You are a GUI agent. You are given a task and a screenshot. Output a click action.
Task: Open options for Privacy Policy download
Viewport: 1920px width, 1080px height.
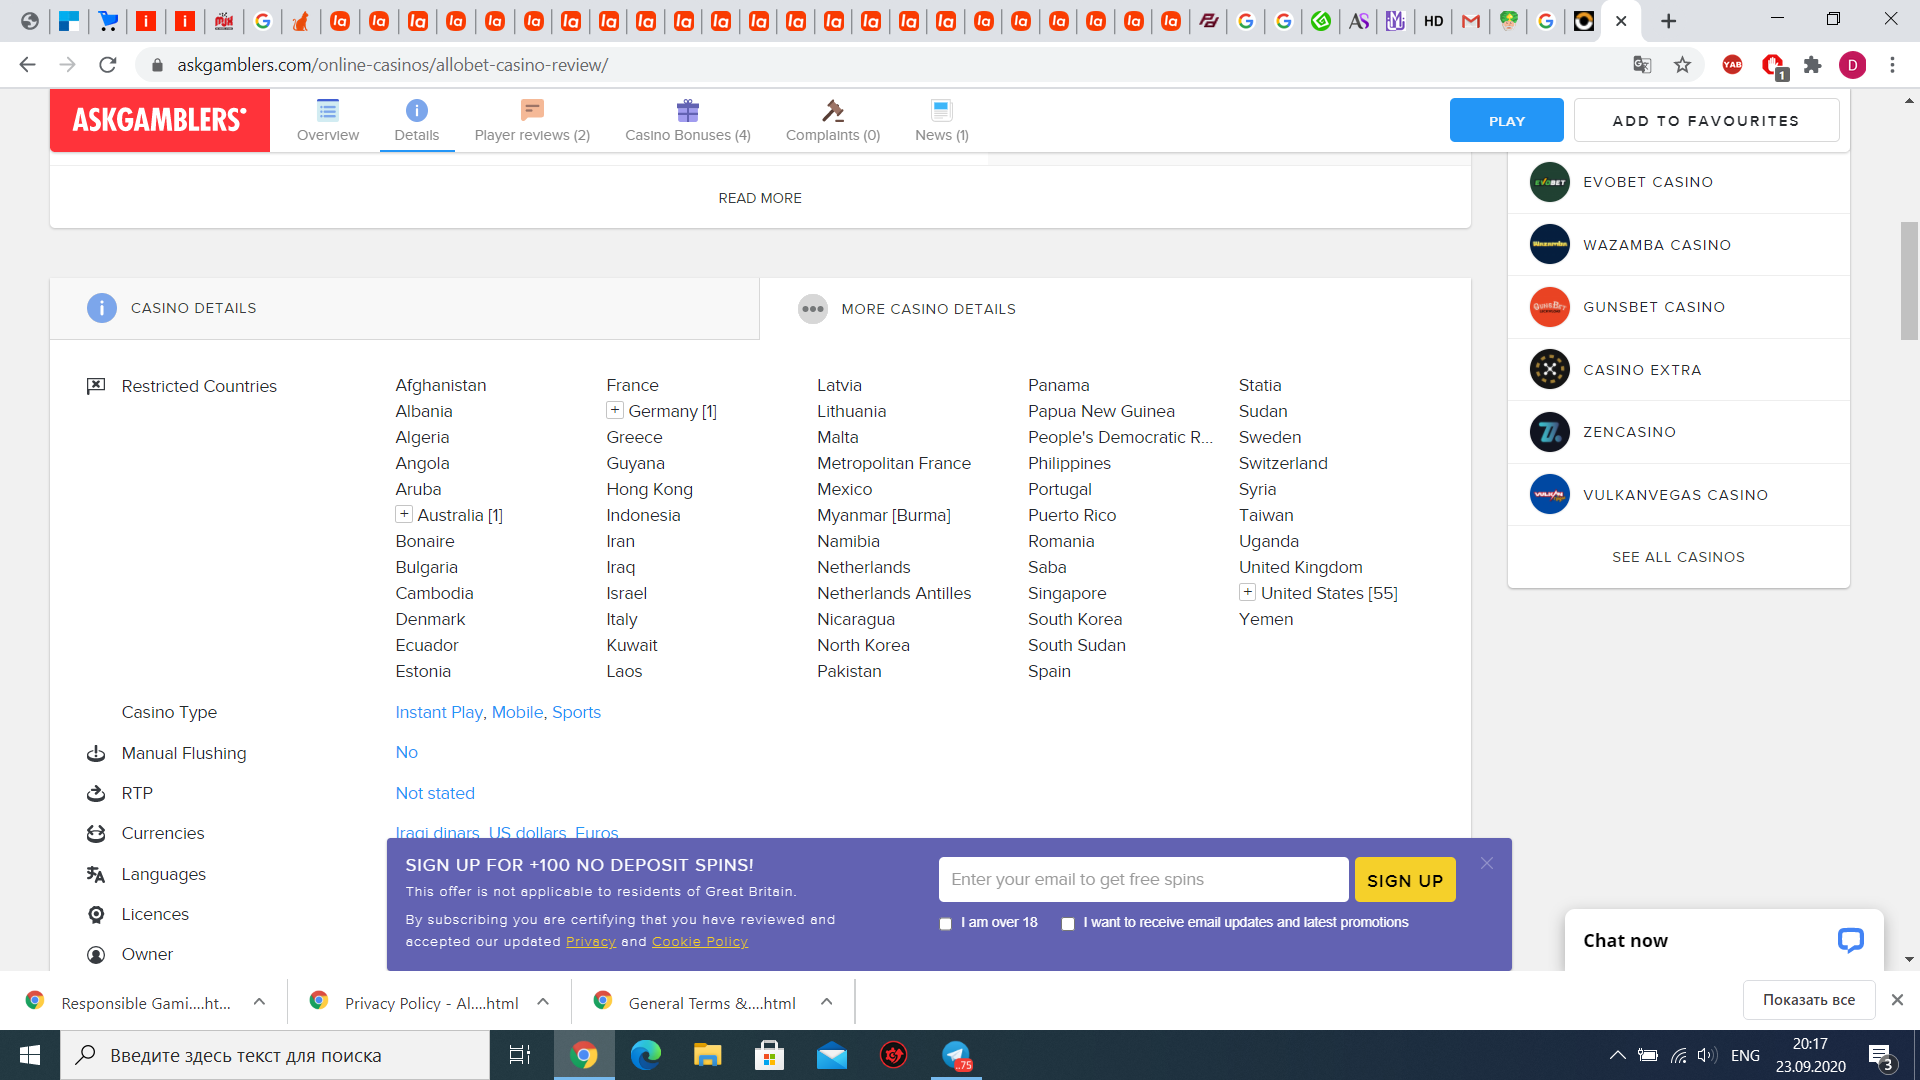pyautogui.click(x=543, y=1002)
